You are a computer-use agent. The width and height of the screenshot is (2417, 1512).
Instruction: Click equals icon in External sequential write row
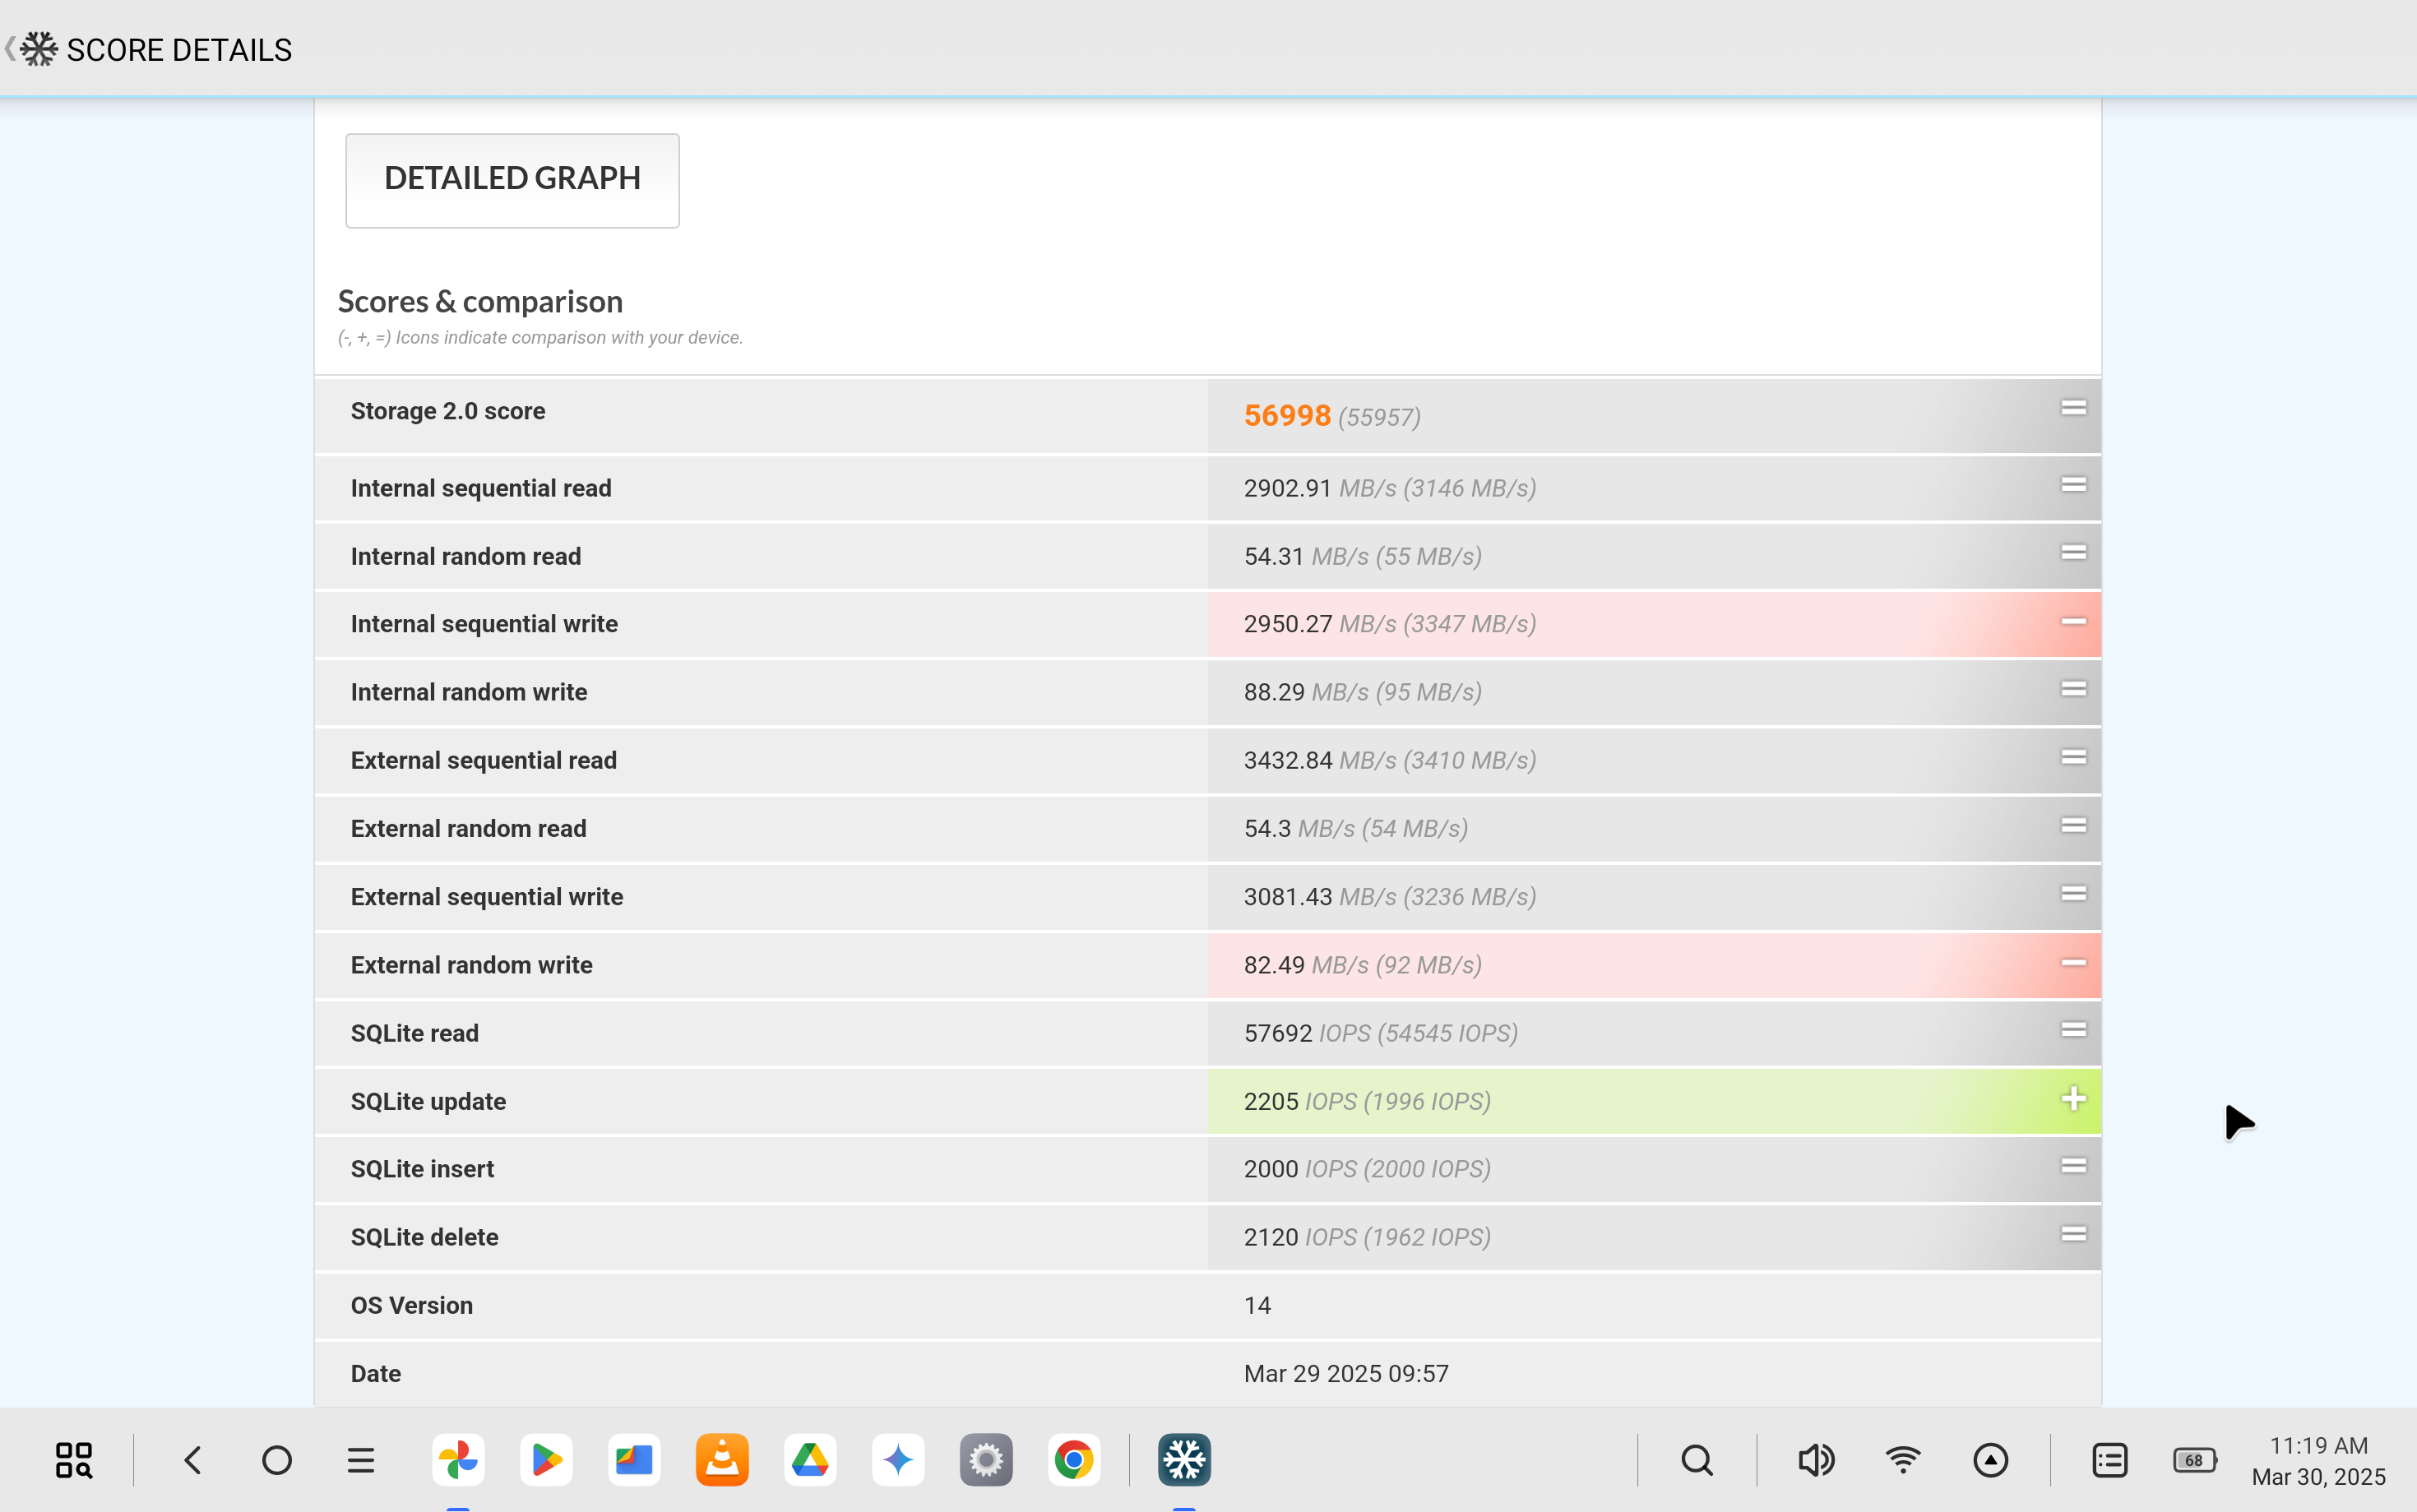point(2073,893)
